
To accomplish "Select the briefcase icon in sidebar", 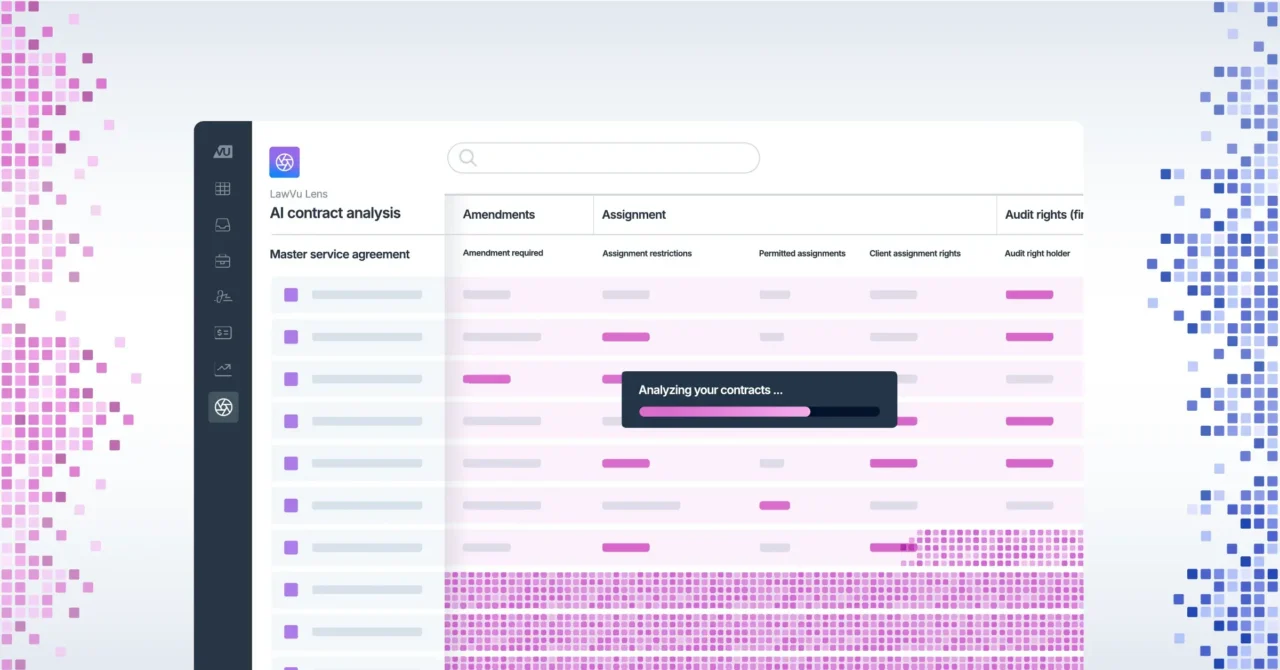I will tap(223, 261).
